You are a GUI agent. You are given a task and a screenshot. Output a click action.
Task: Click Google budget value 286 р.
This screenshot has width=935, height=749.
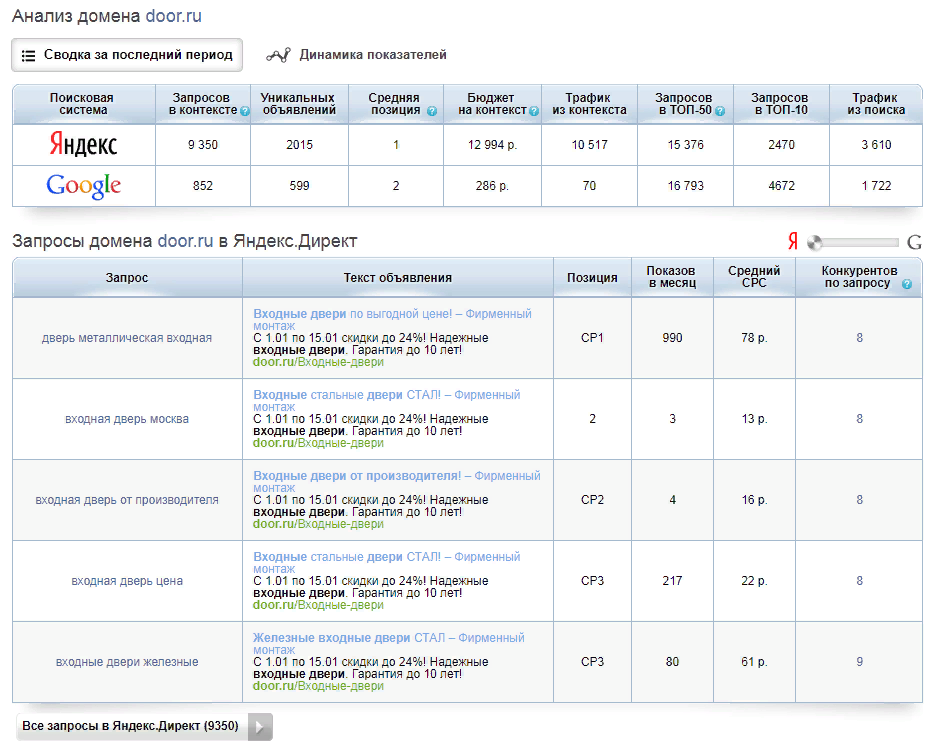tap(492, 186)
